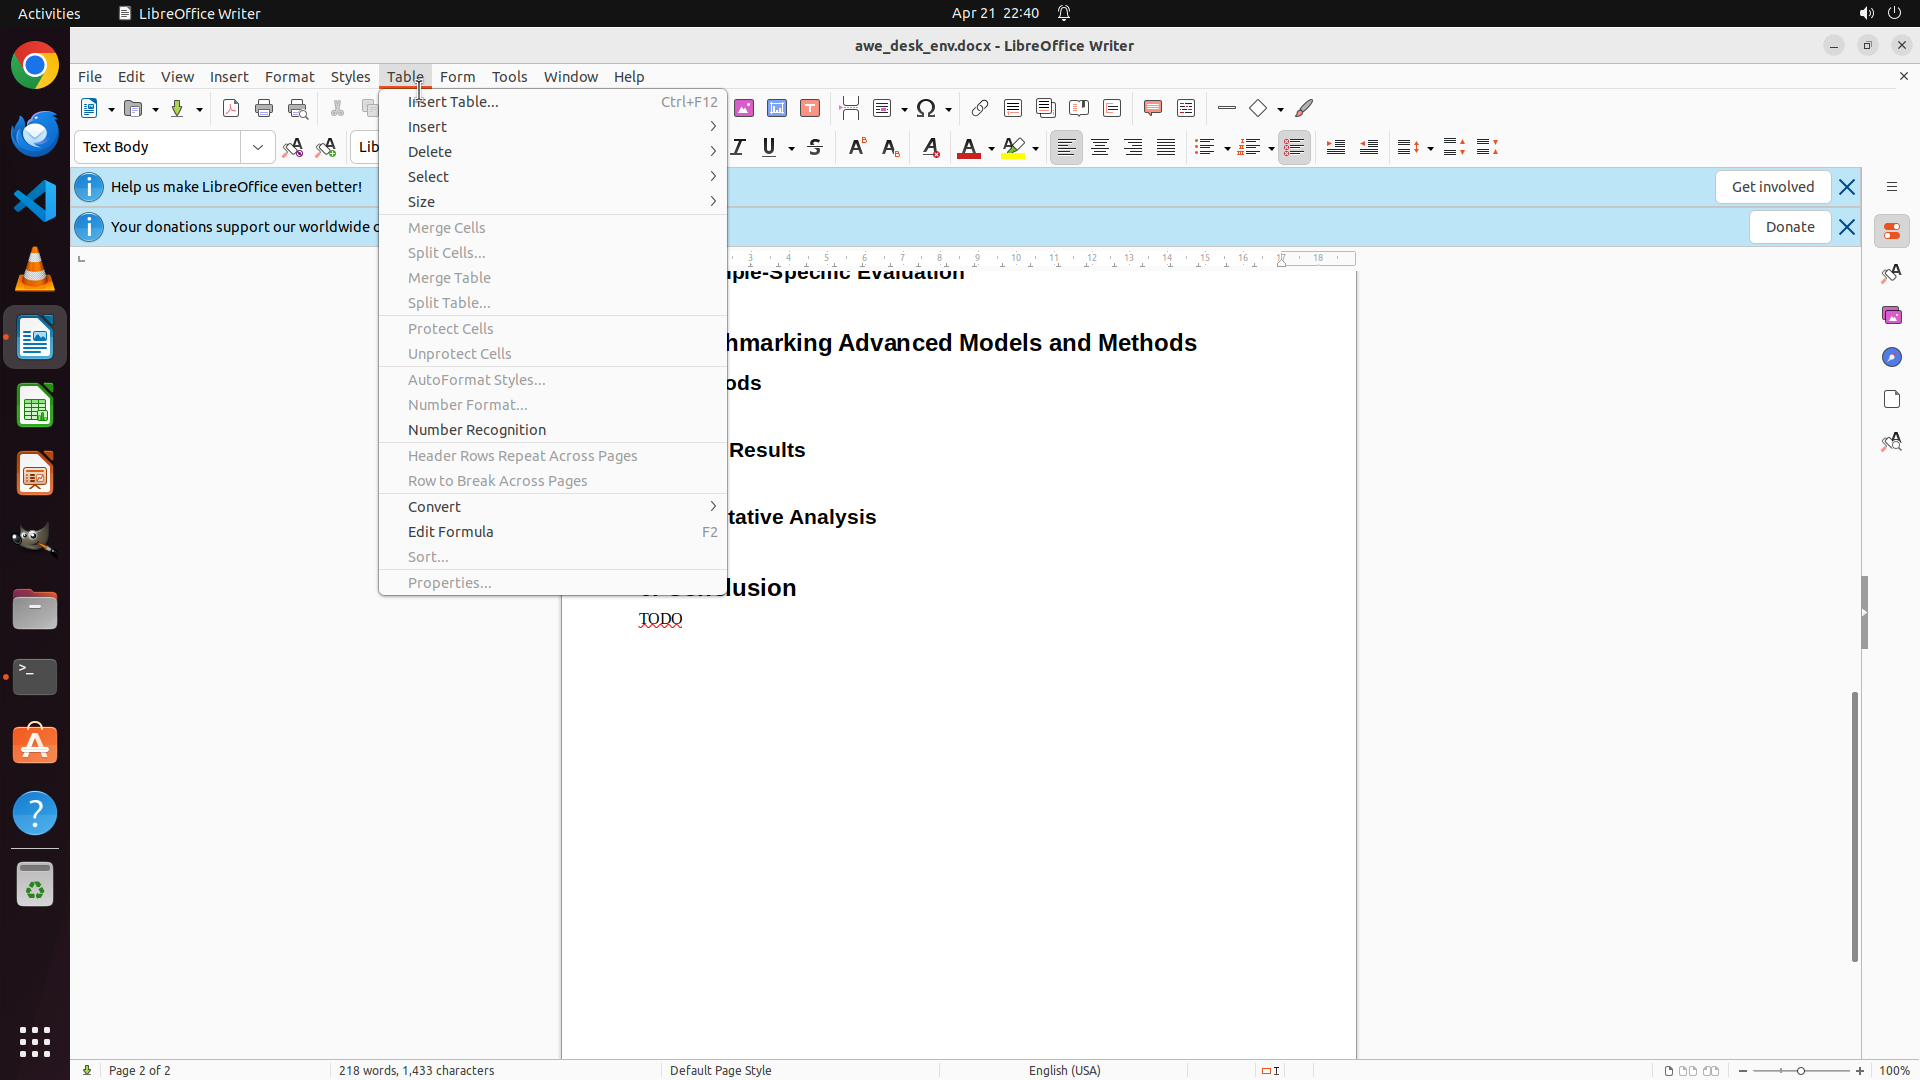Open the Text Body paragraph style dropdown

point(258,147)
